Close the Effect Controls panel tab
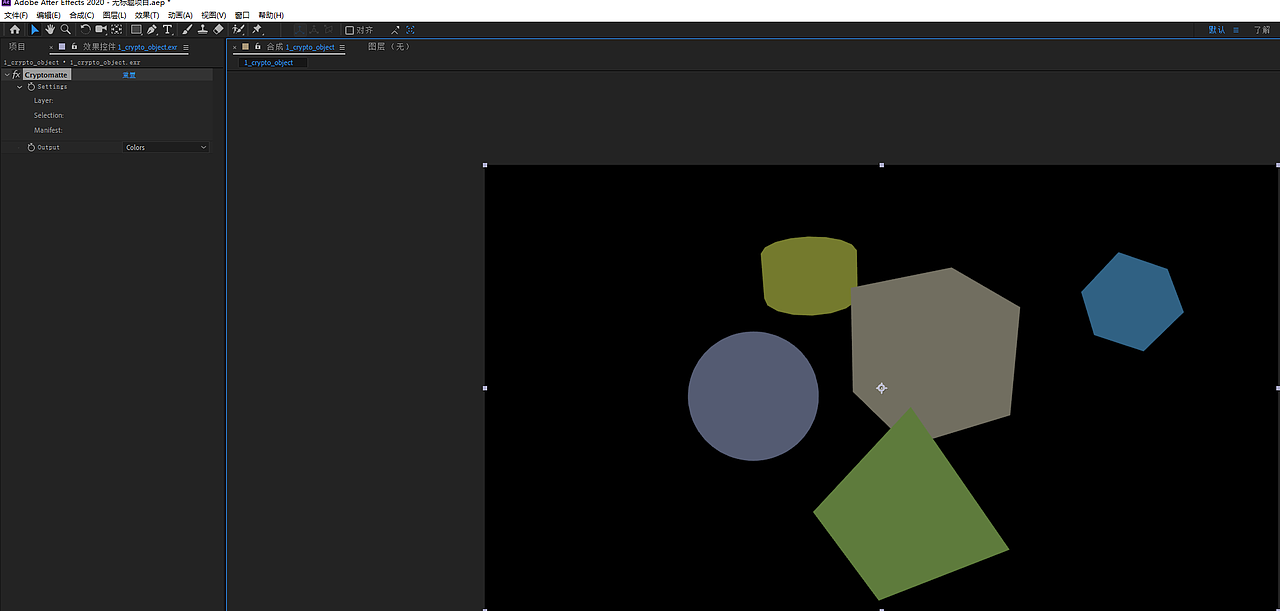This screenshot has height=611, width=1280. click(51, 47)
